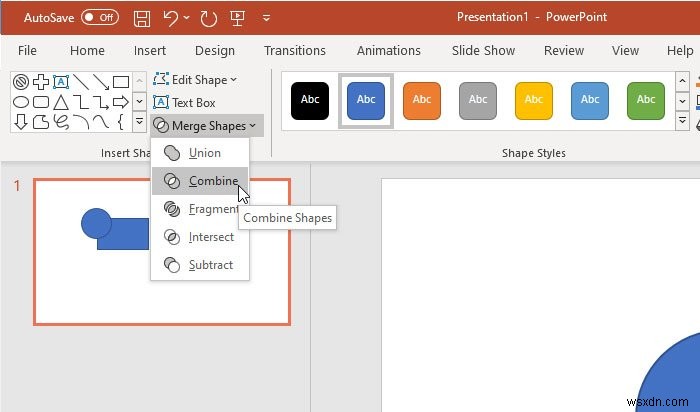
Task: Select the Oval shape in gallery
Action: pyautogui.click(x=21, y=102)
